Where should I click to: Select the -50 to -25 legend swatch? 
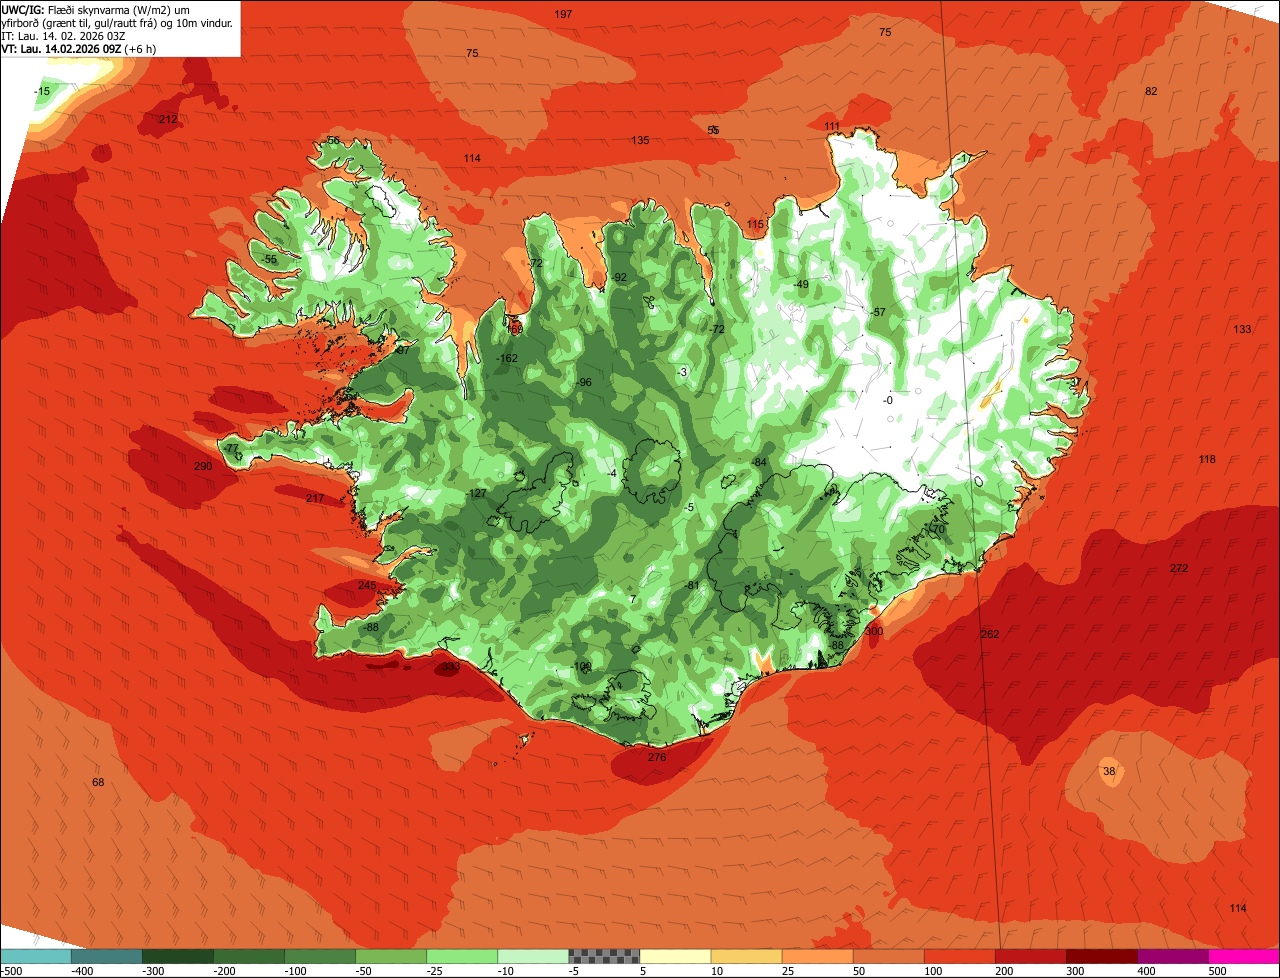[391, 956]
